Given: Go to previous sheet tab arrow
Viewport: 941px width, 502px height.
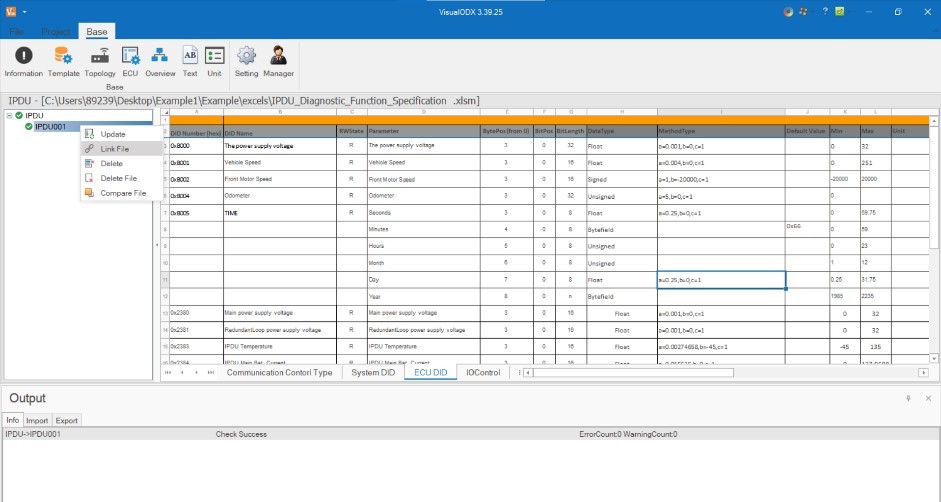Looking at the screenshot, I should pos(182,372).
